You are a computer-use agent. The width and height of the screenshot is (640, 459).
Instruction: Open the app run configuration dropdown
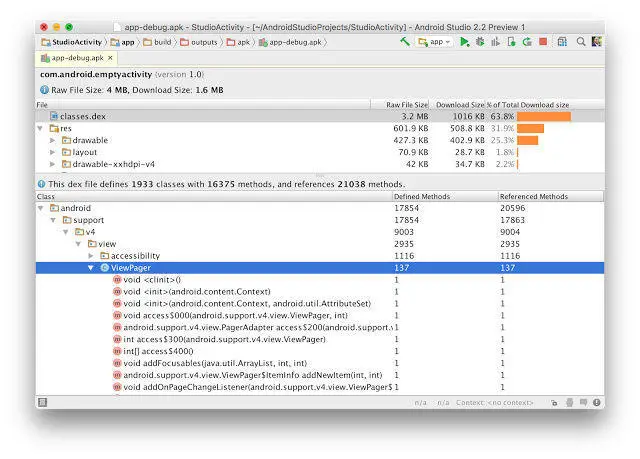click(x=434, y=42)
